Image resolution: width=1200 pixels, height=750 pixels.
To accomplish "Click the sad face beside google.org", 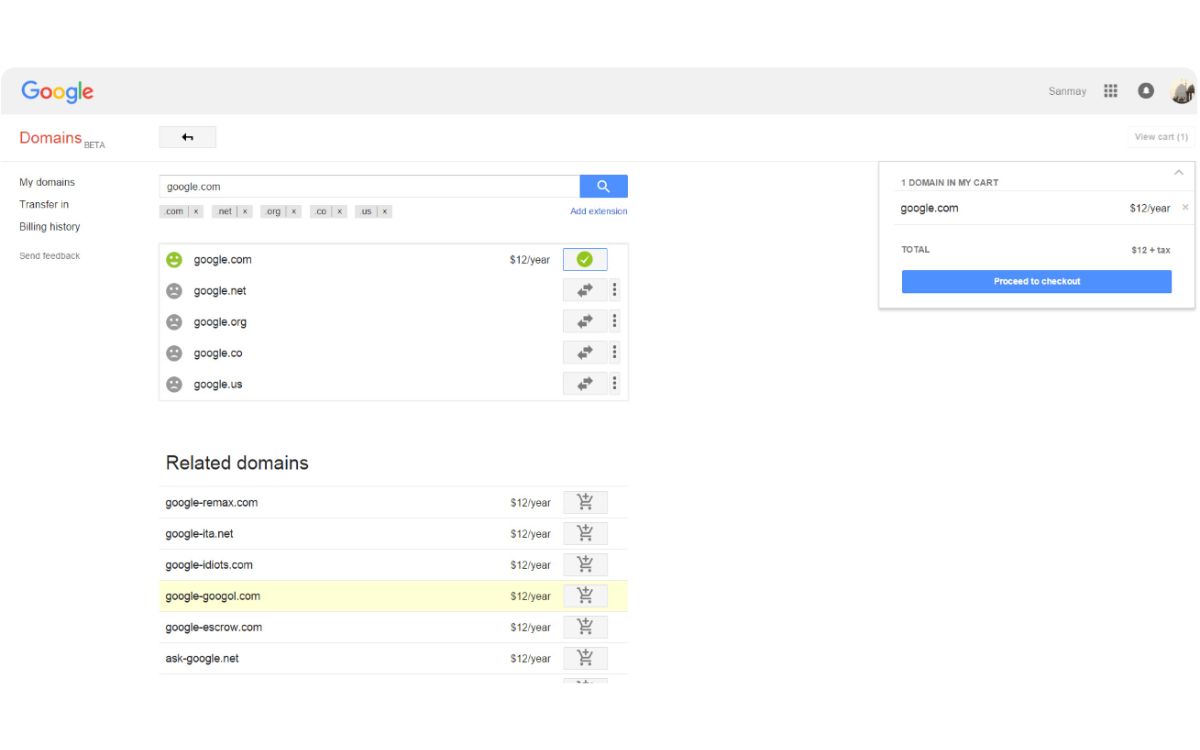I will pos(174,322).
